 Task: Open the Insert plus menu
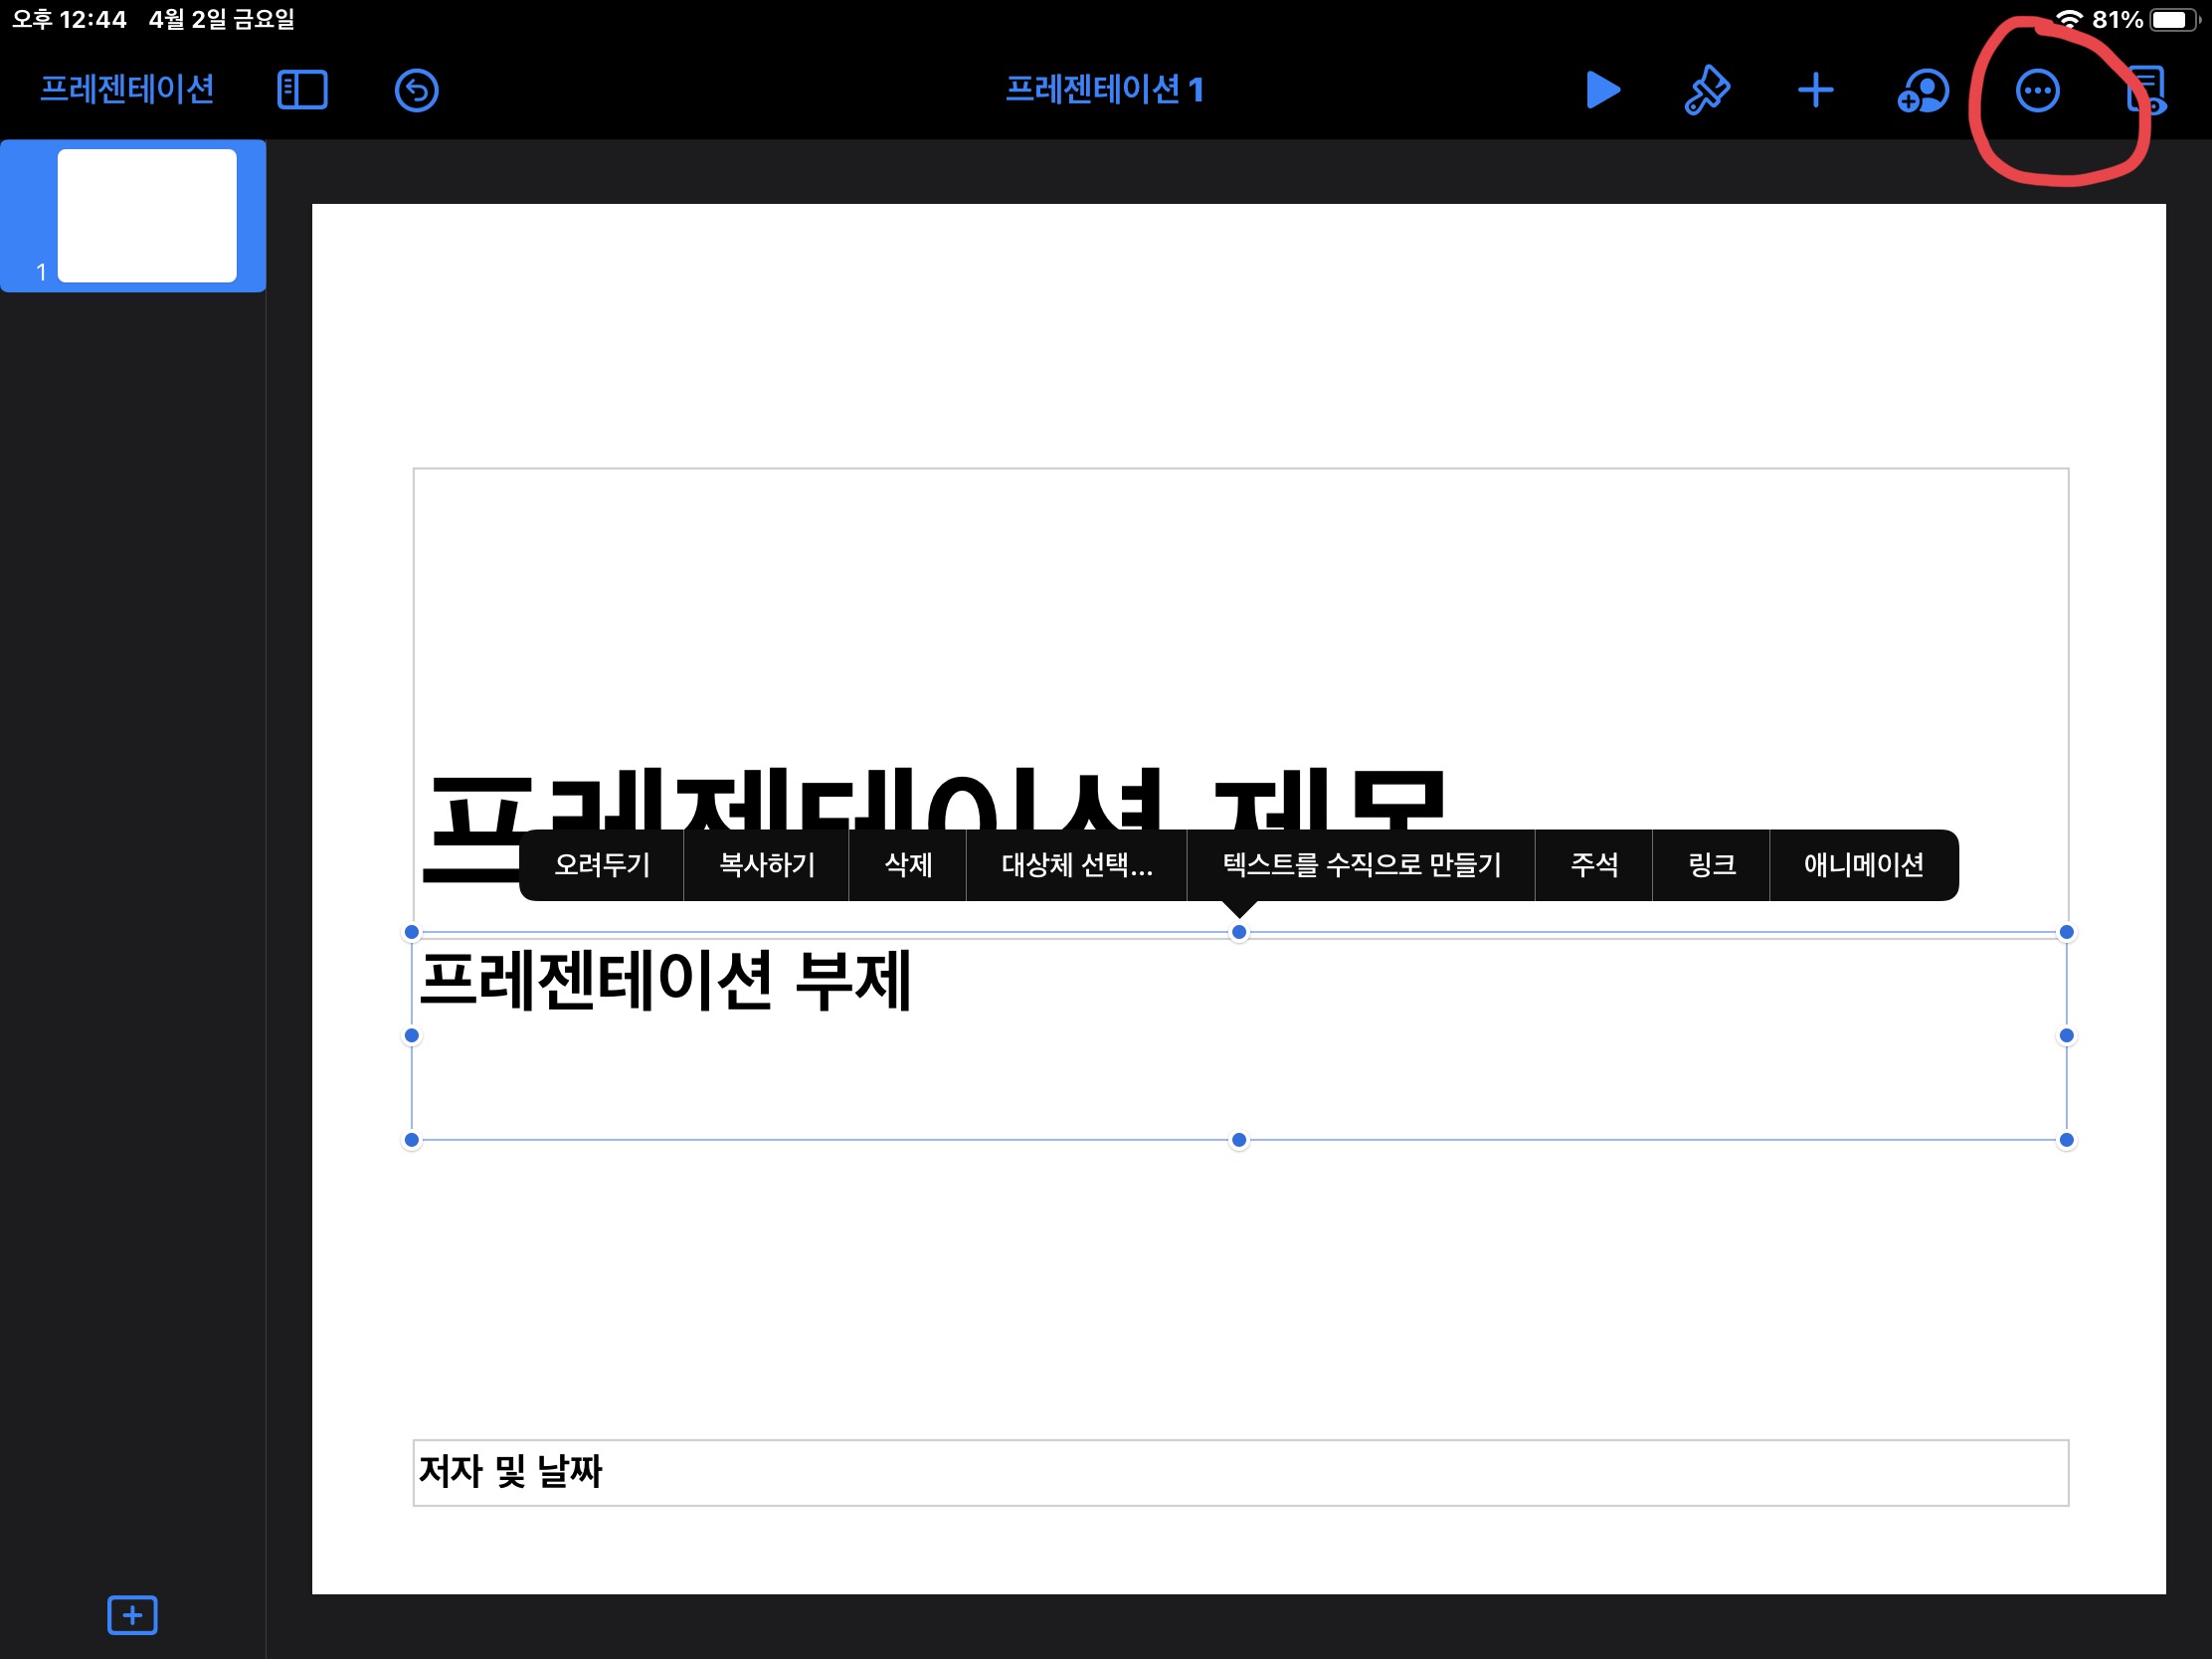(1815, 90)
